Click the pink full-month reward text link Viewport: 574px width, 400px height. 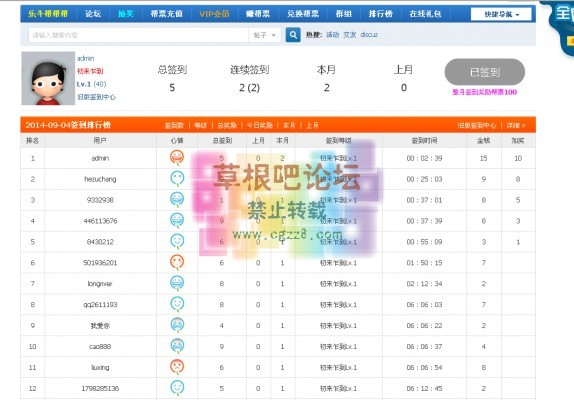tap(485, 92)
